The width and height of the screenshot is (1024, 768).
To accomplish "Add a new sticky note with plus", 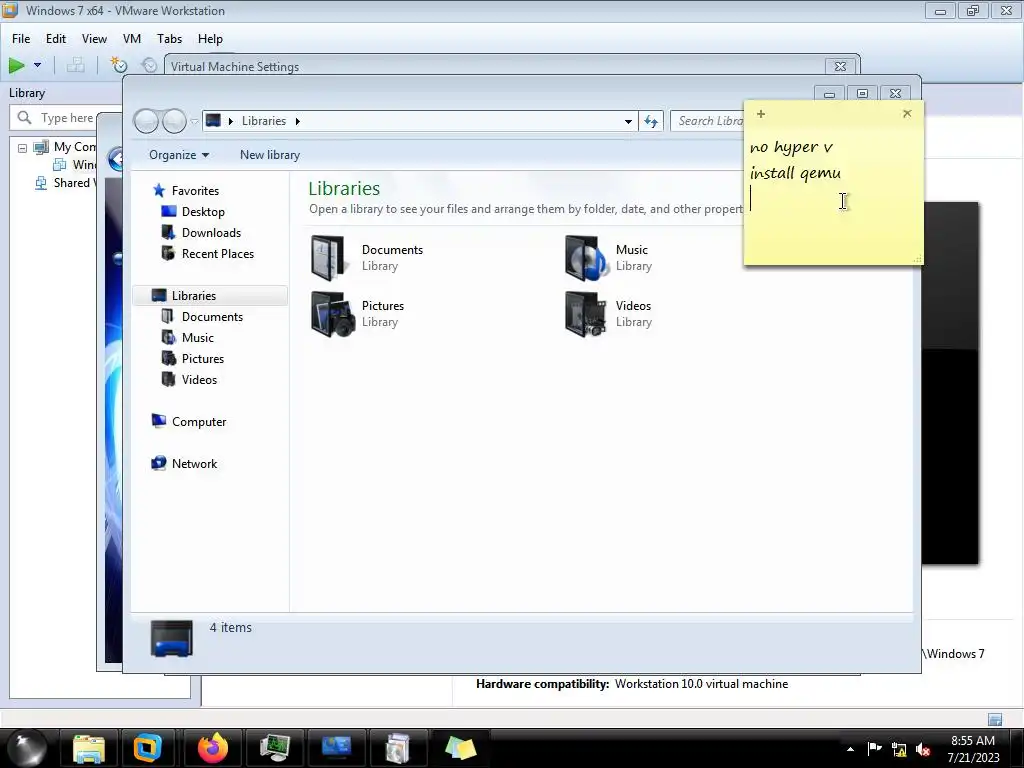I will point(761,114).
